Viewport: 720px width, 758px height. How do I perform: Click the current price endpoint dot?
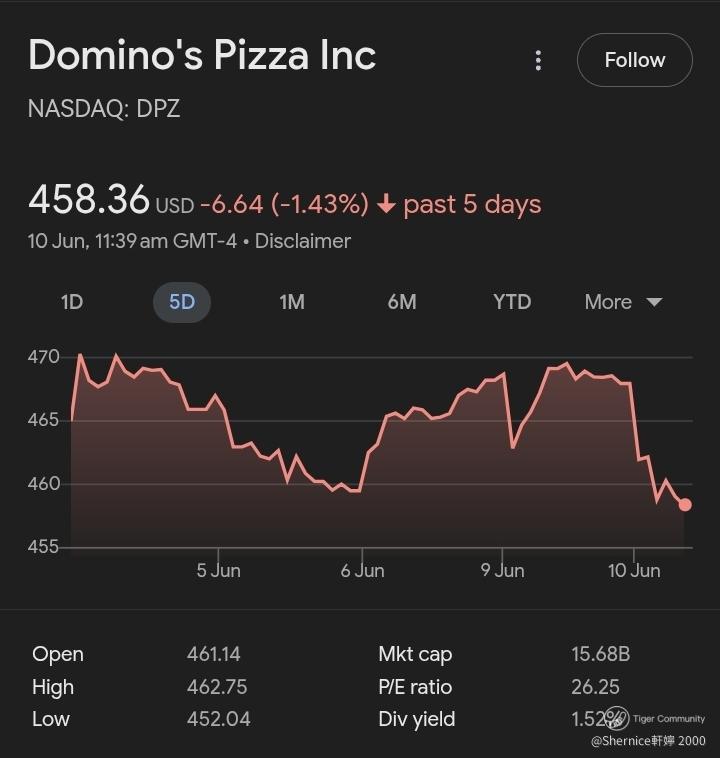(685, 505)
